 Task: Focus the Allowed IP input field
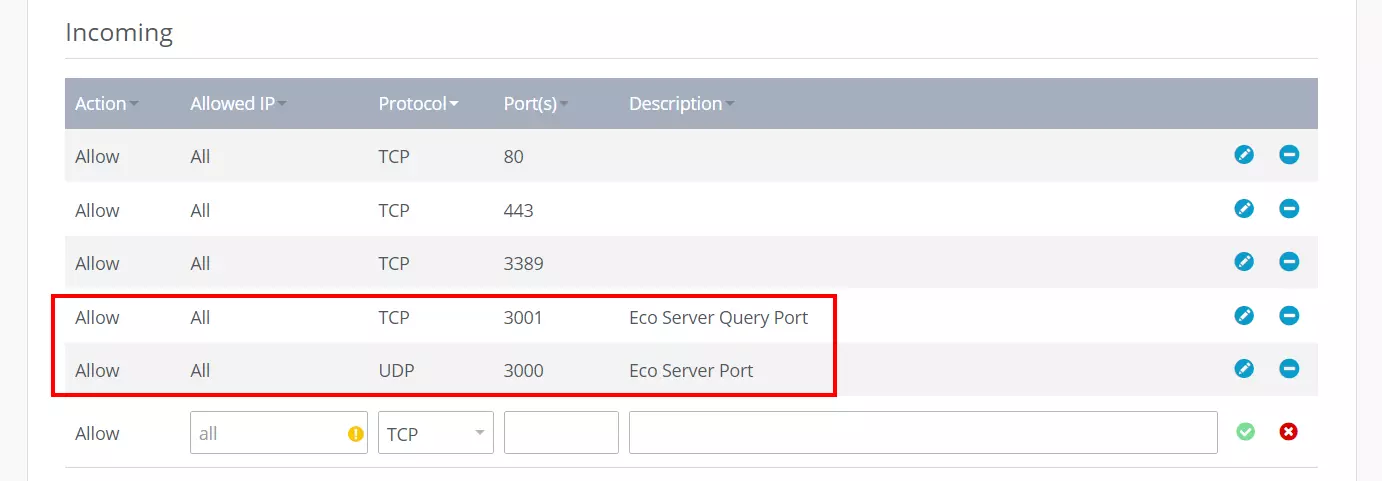point(279,433)
